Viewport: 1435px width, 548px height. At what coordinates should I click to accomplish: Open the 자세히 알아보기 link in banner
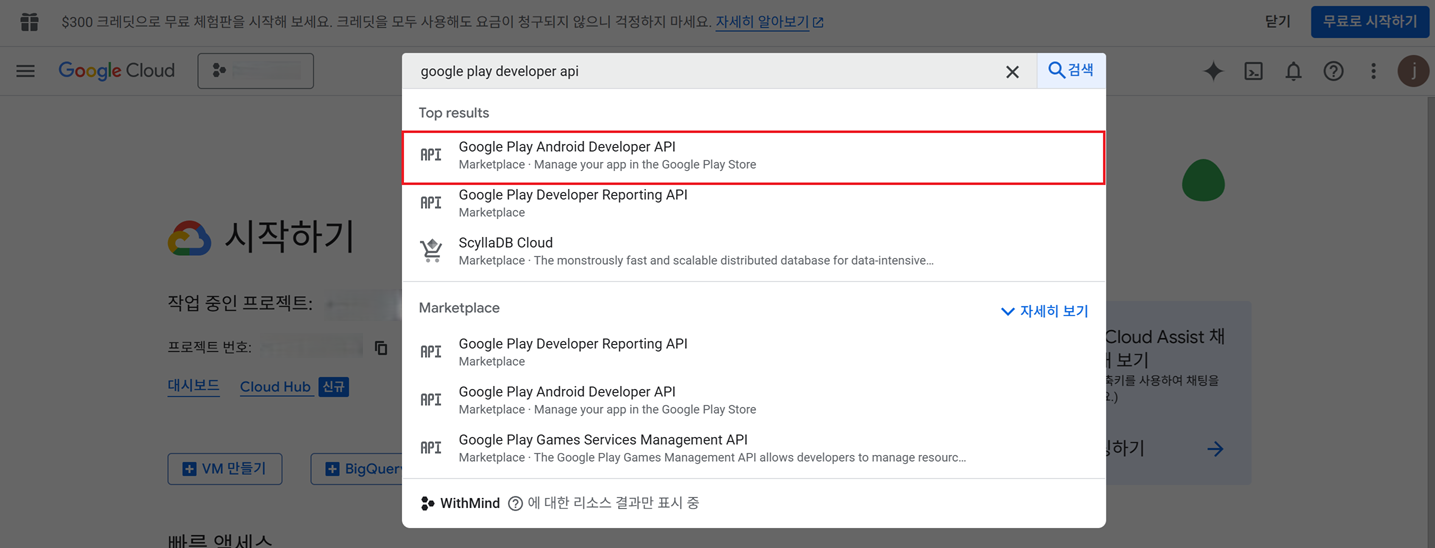pos(768,22)
